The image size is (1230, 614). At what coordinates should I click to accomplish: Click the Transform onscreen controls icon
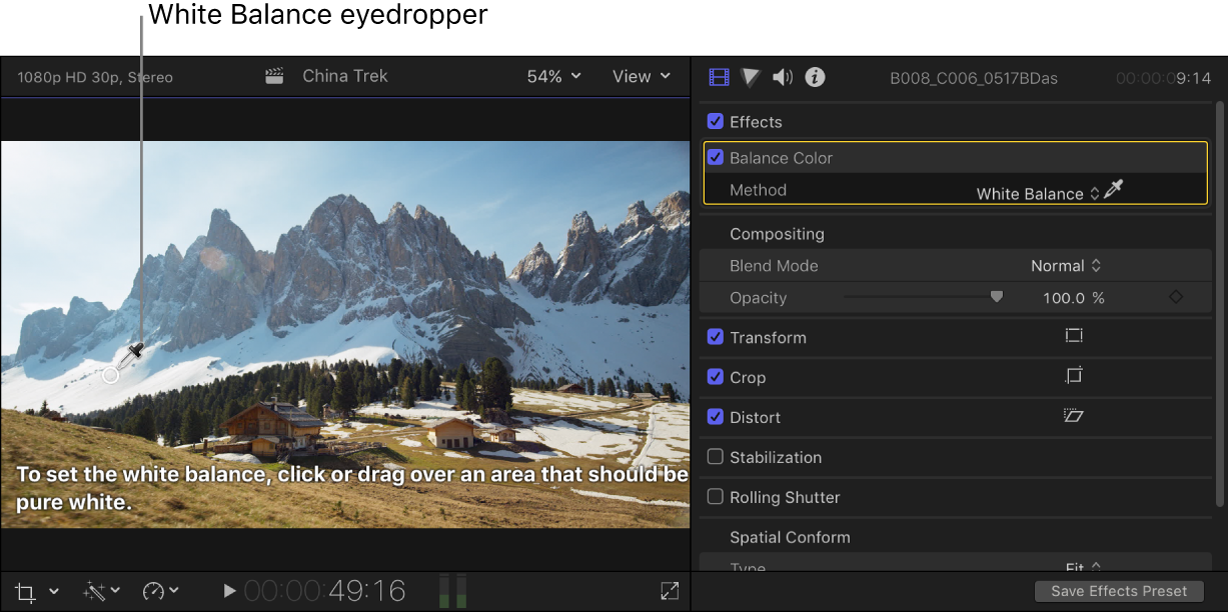(1074, 337)
